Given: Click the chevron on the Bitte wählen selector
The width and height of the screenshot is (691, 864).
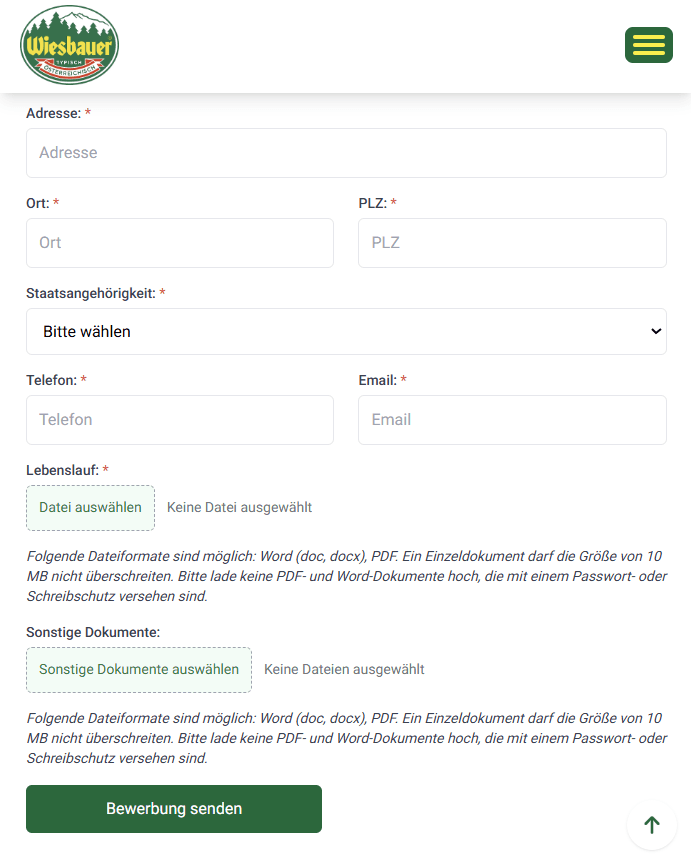Looking at the screenshot, I should (x=655, y=330).
